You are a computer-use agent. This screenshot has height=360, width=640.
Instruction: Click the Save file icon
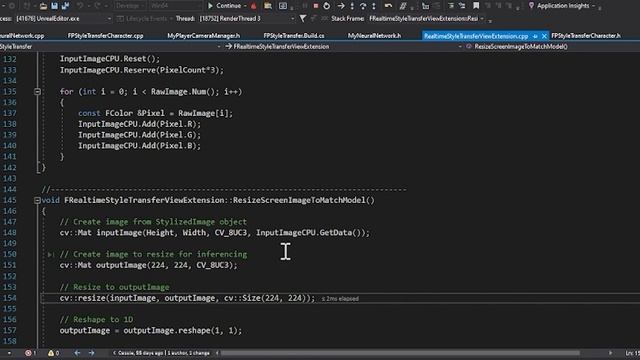click(x=54, y=6)
